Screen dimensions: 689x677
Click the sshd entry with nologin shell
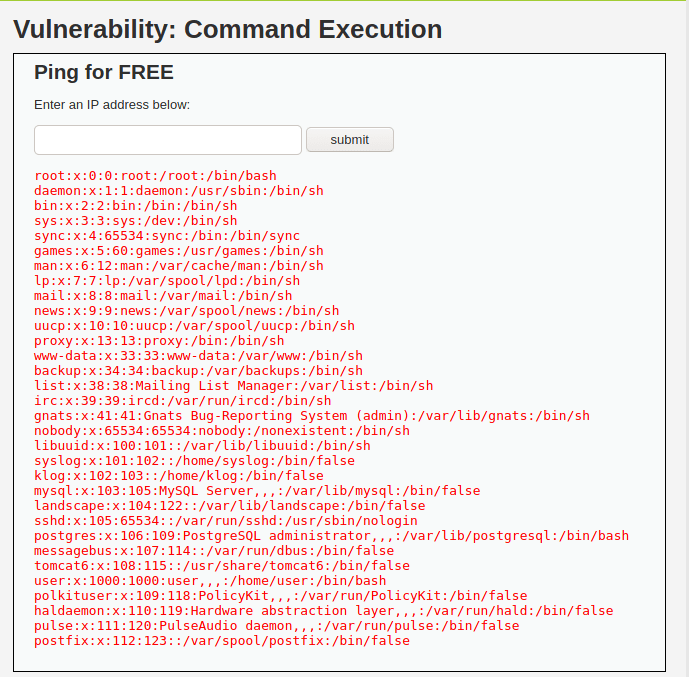click(225, 521)
